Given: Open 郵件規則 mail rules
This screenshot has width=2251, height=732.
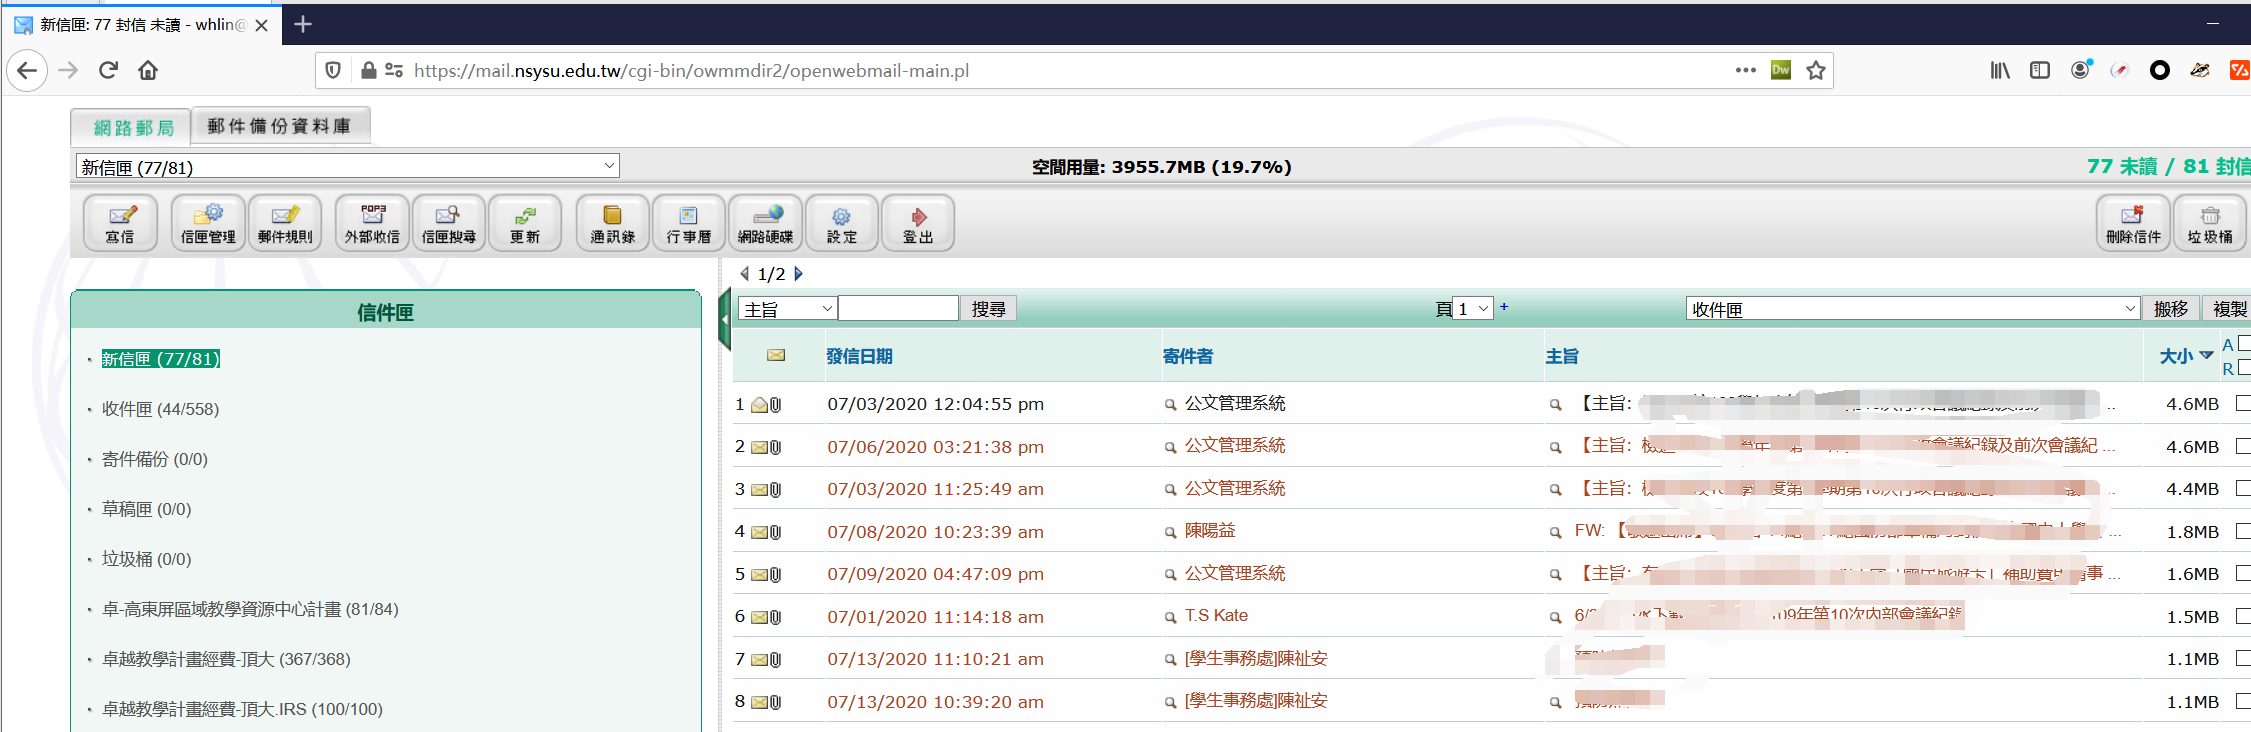Looking at the screenshot, I should pyautogui.click(x=285, y=222).
